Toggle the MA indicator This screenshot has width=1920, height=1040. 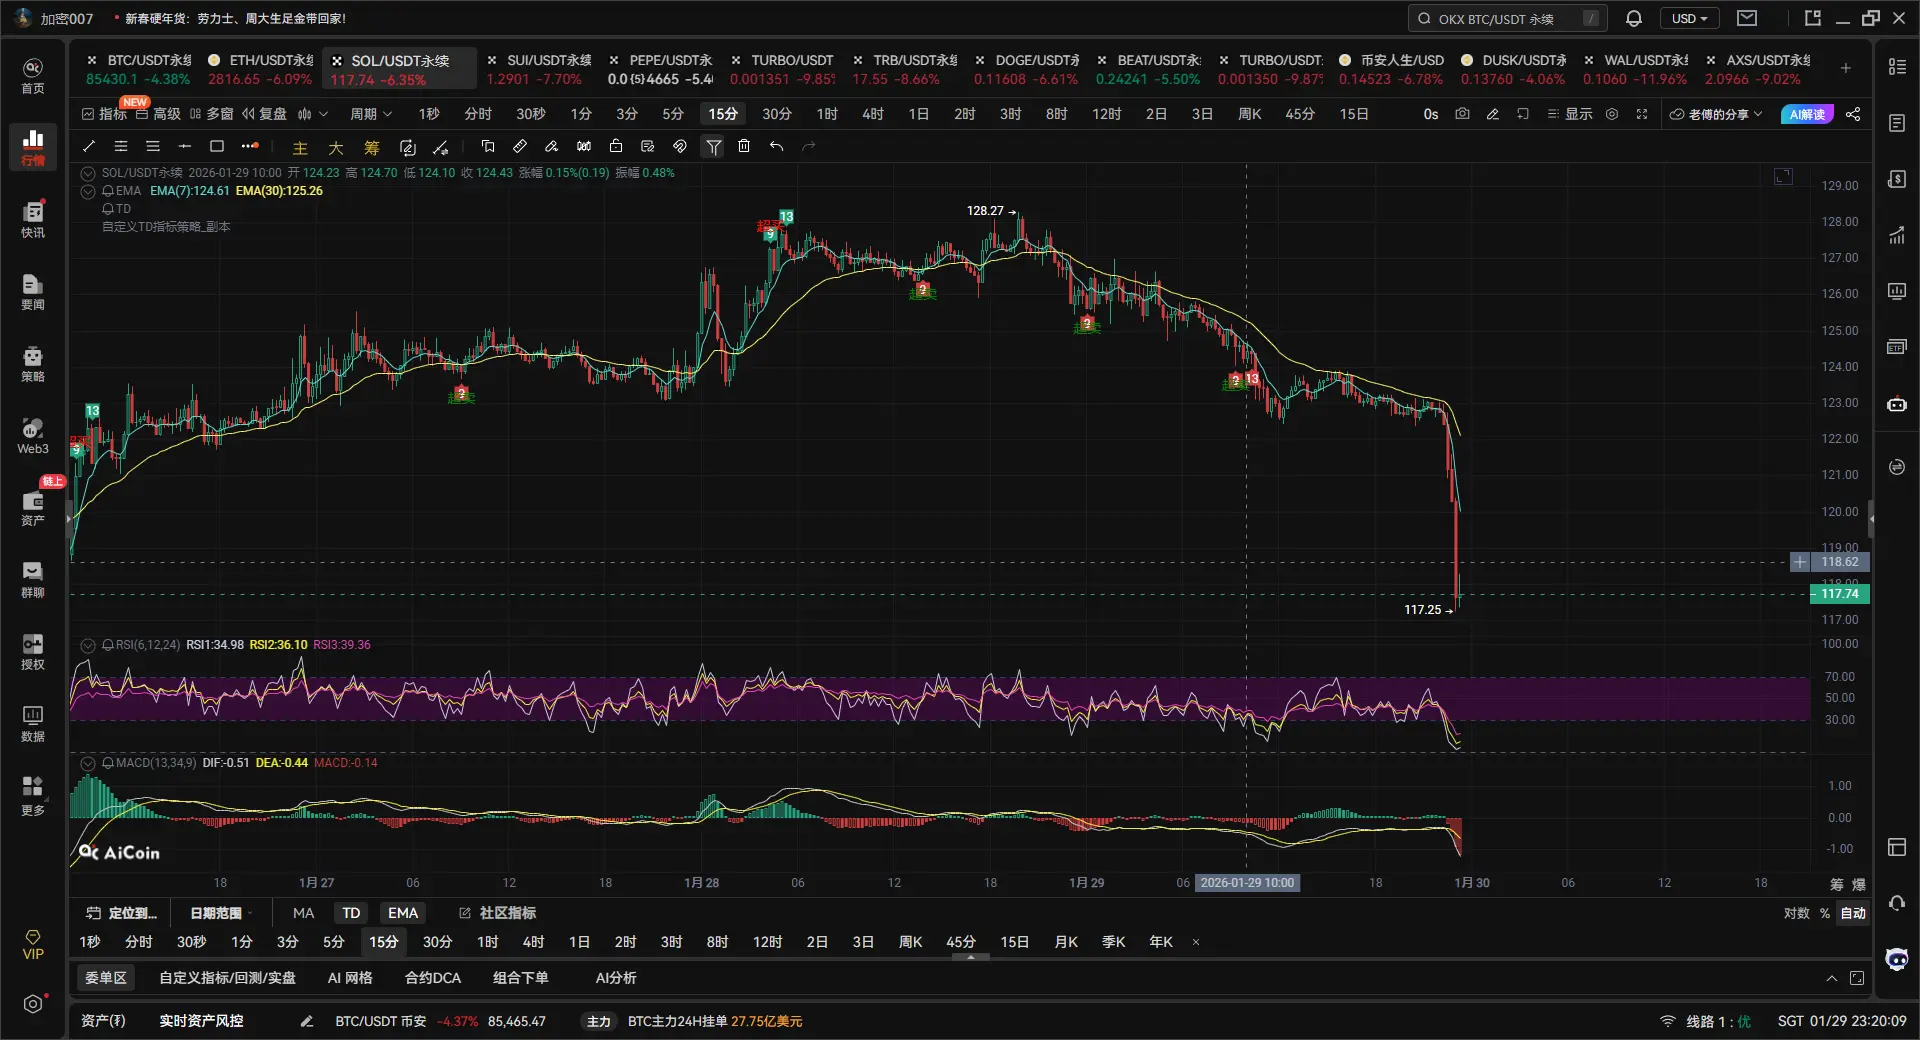point(303,913)
